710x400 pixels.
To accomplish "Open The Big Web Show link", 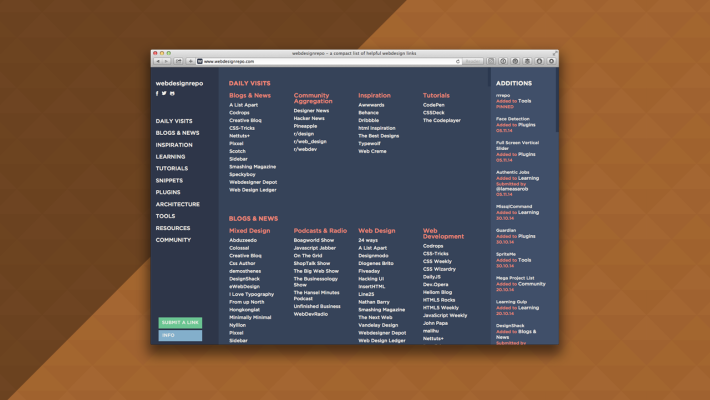I will (316, 271).
